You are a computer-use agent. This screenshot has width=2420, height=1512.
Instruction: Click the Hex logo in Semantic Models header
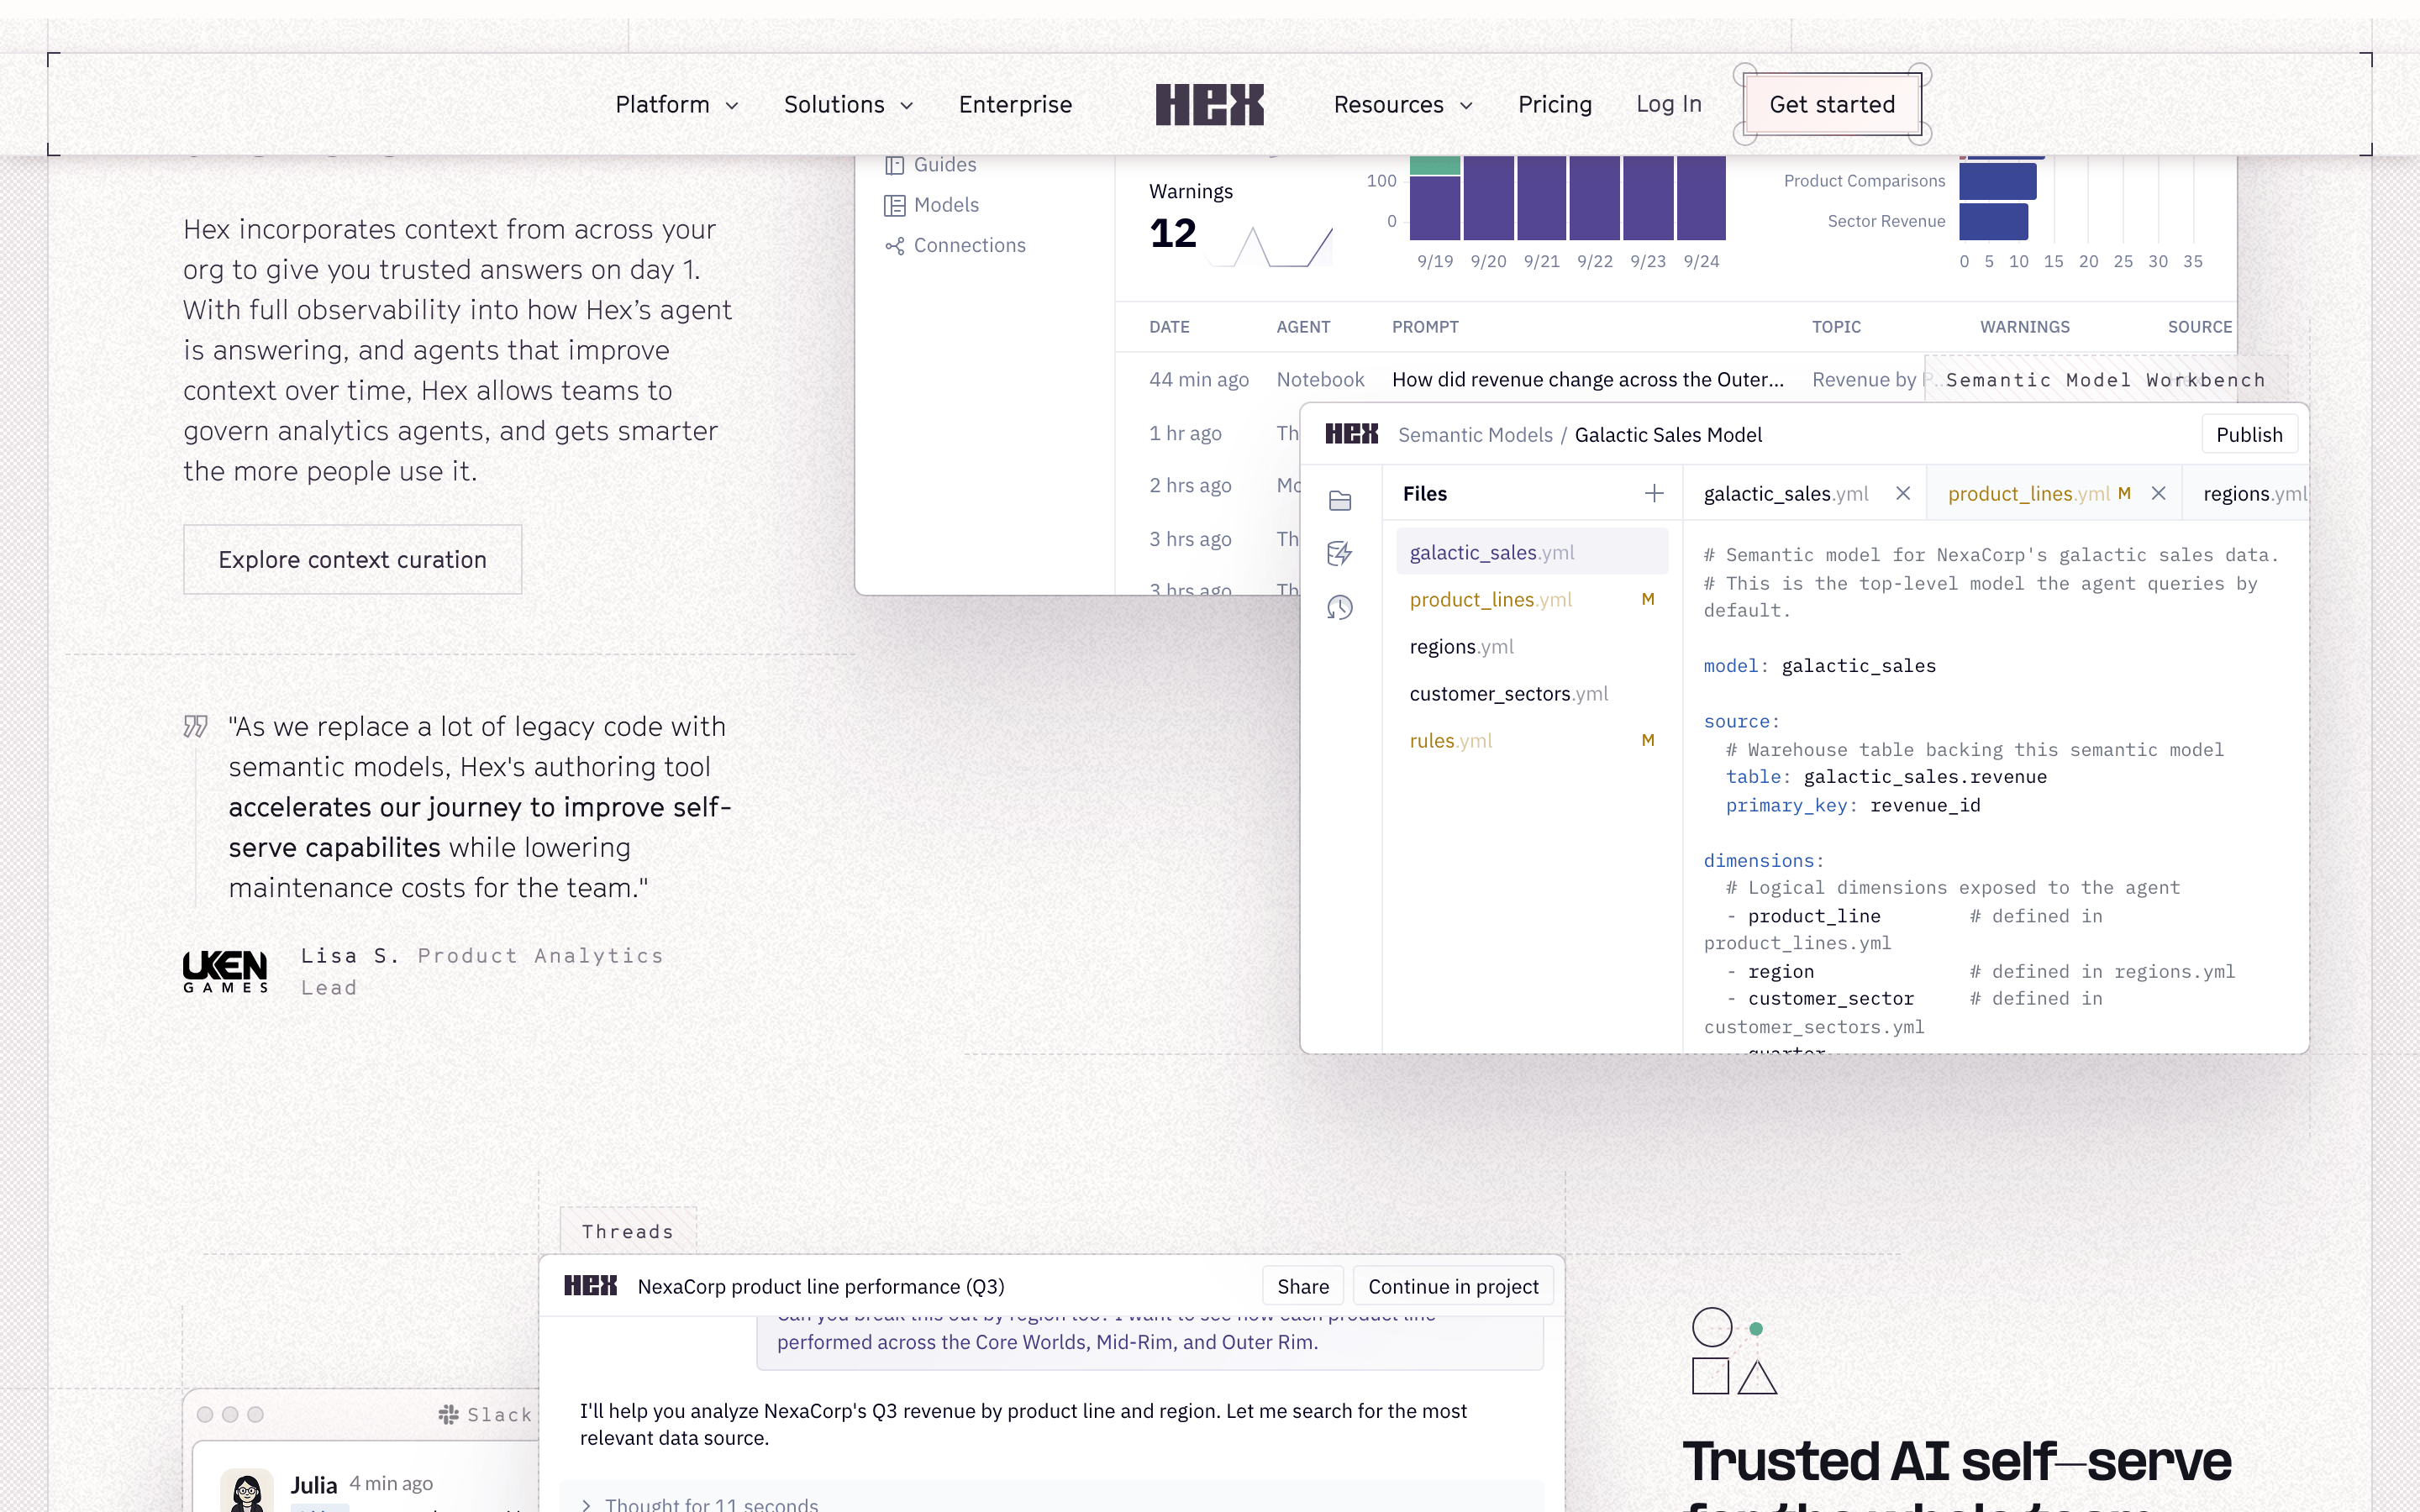(x=1352, y=434)
